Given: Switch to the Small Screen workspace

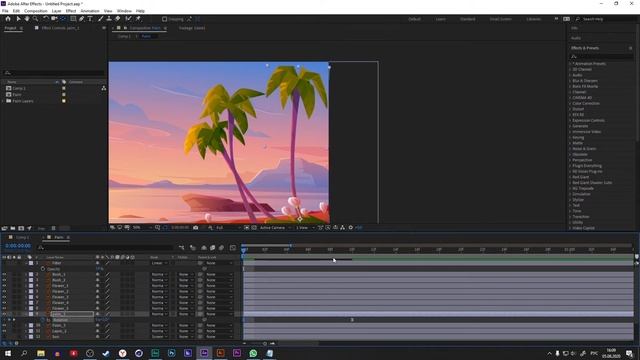Looking at the screenshot, I should (x=500, y=19).
